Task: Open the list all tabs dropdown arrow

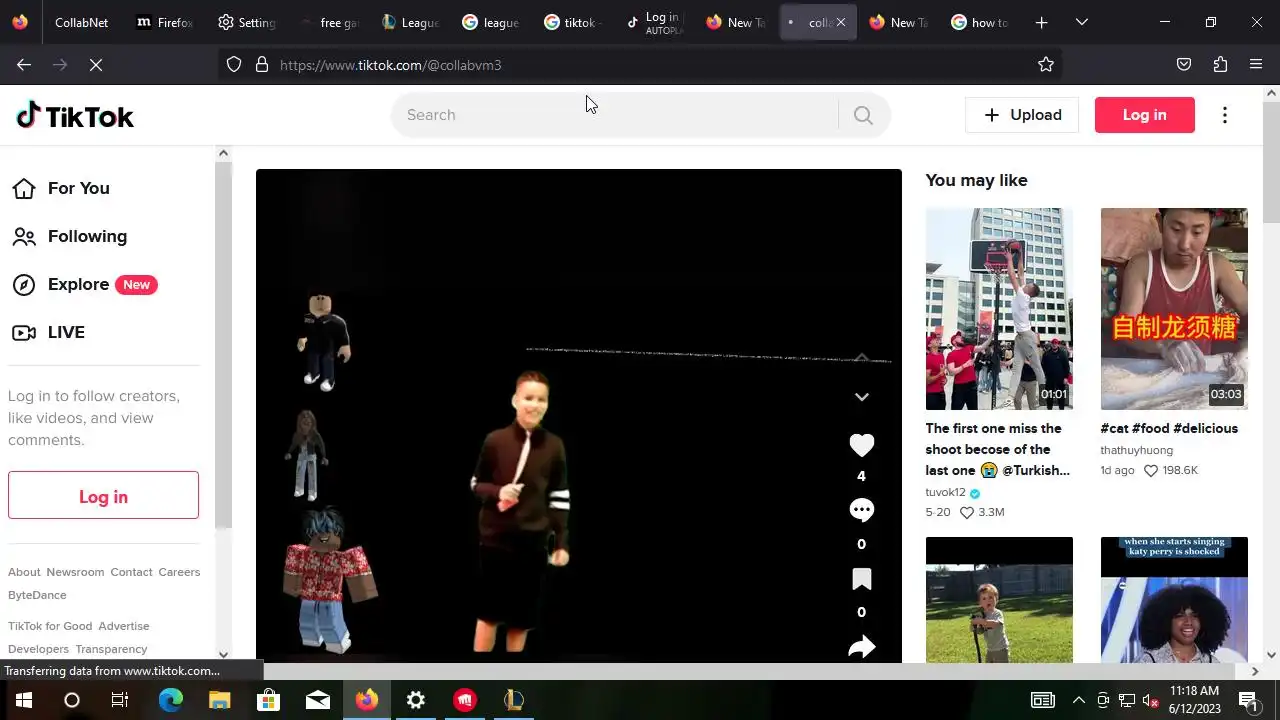Action: pos(1081,22)
